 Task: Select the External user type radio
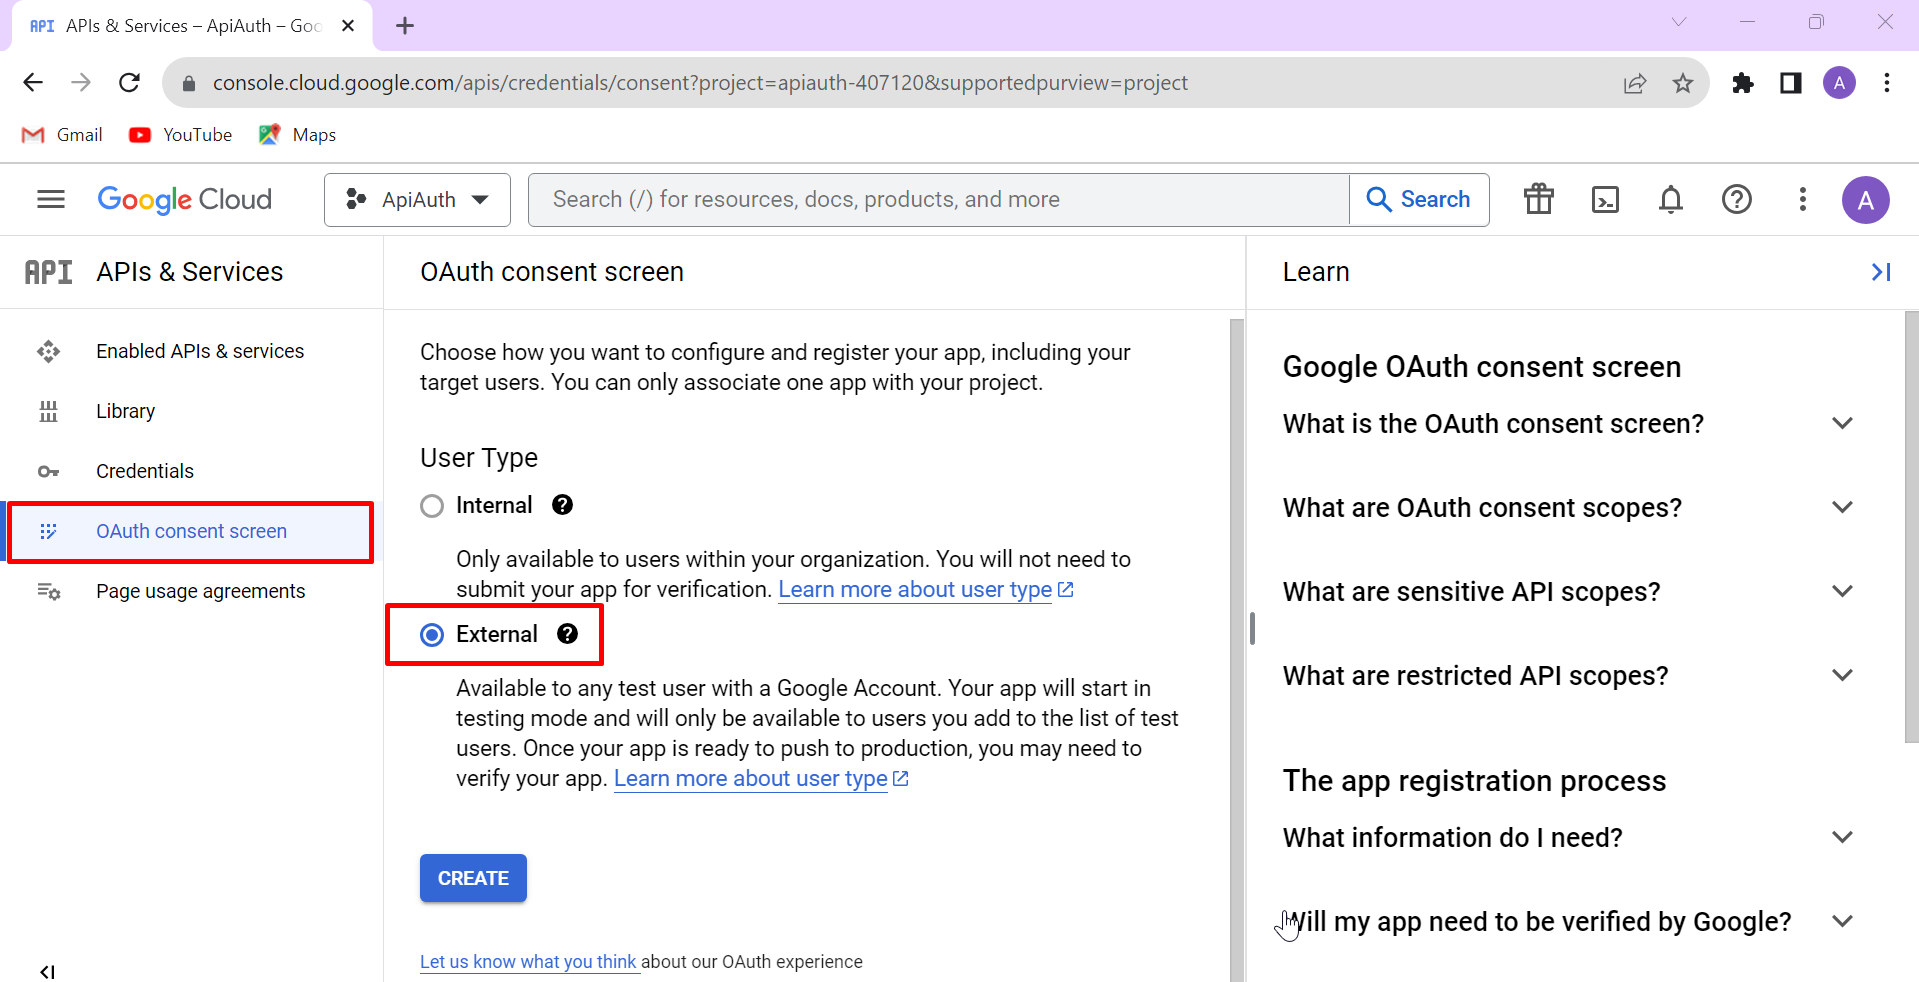point(431,634)
